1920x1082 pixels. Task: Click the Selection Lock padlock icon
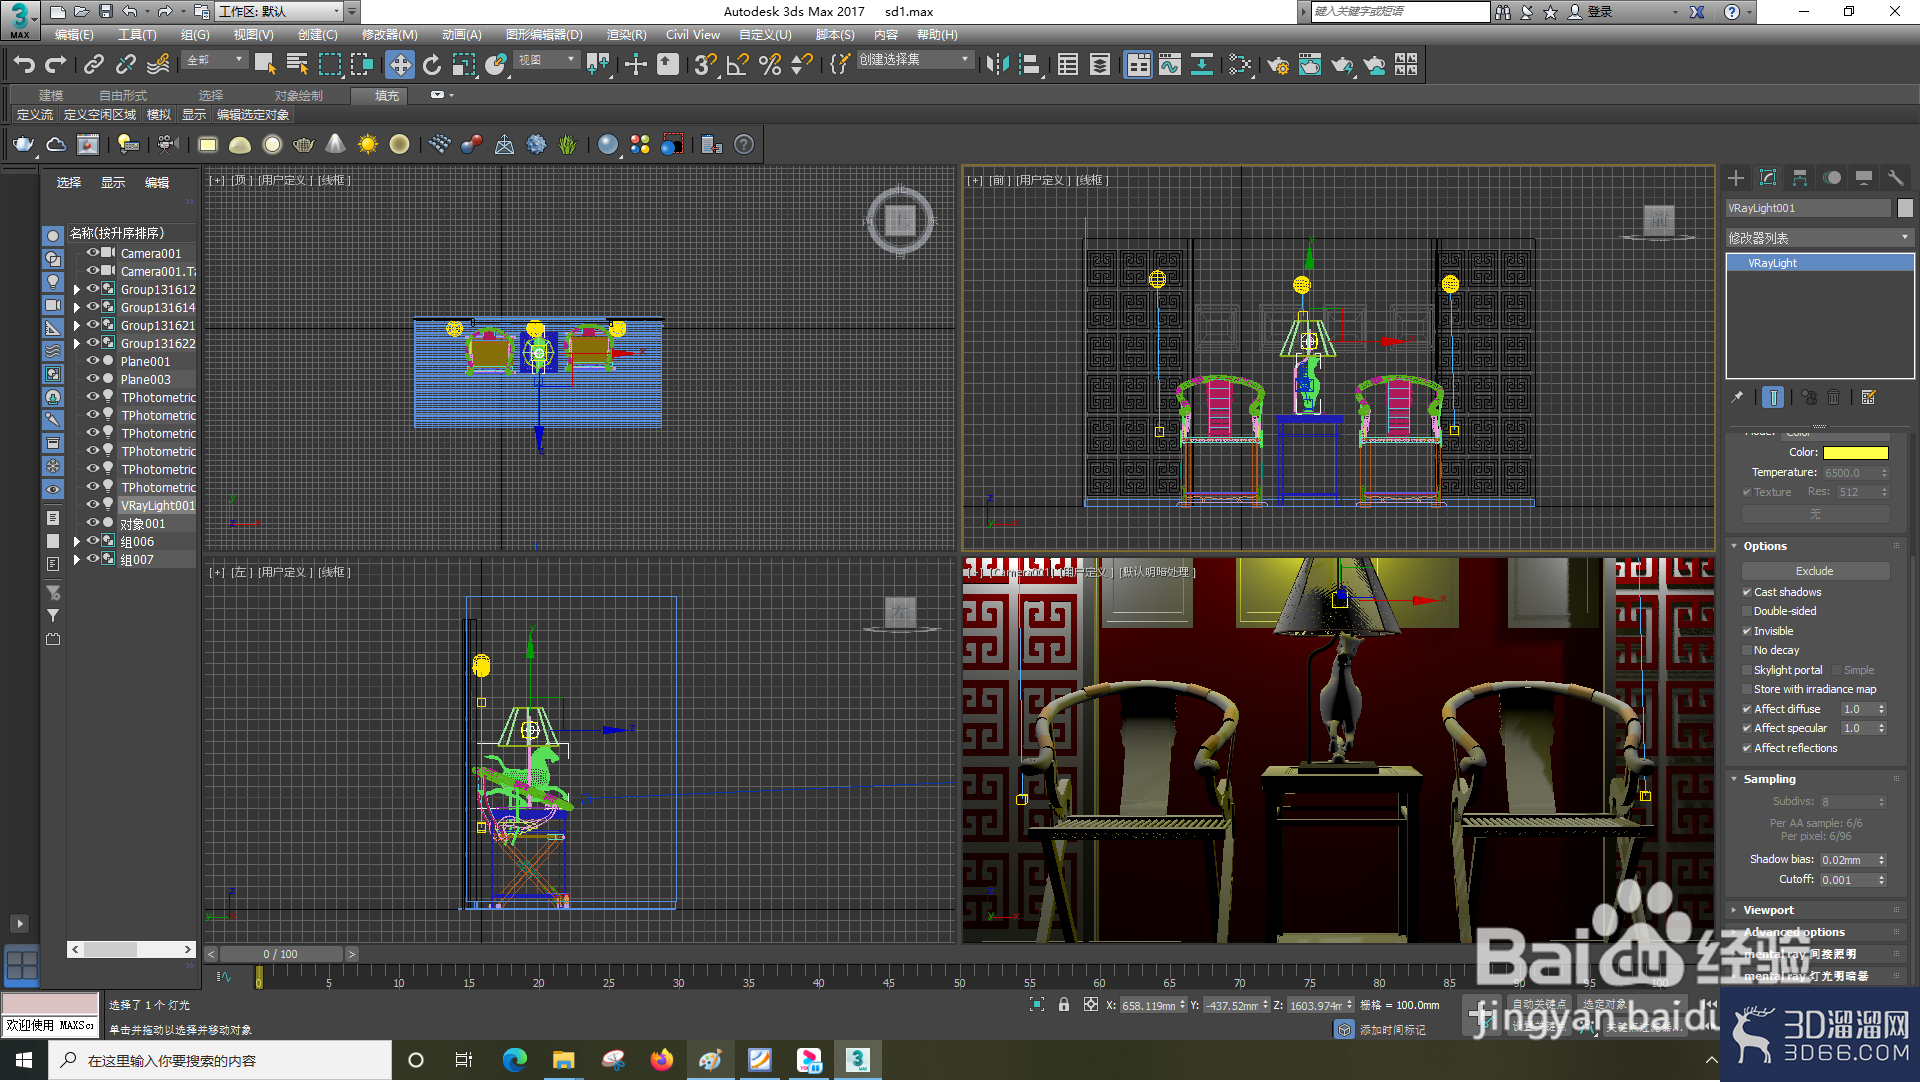tap(1064, 1005)
